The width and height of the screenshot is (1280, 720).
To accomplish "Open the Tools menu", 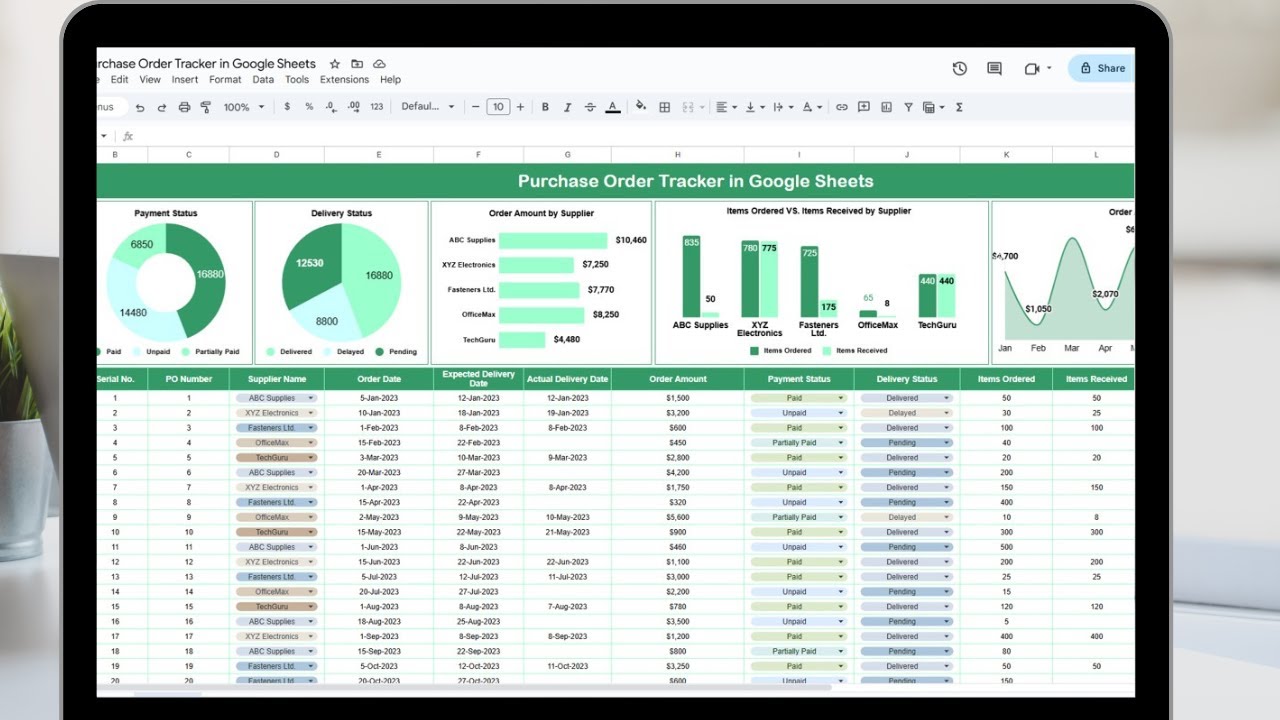I will click(x=297, y=79).
